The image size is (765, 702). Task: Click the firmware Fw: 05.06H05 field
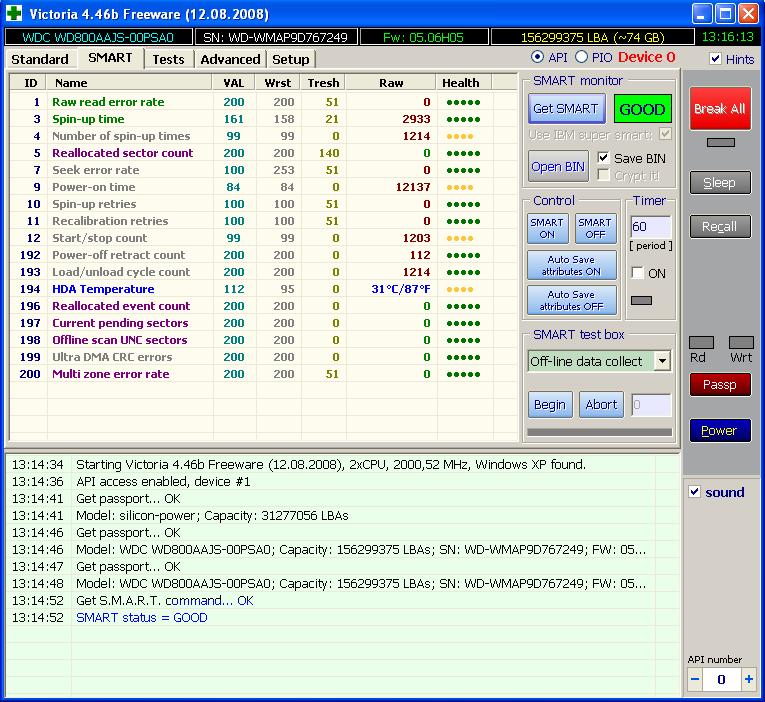pos(423,37)
